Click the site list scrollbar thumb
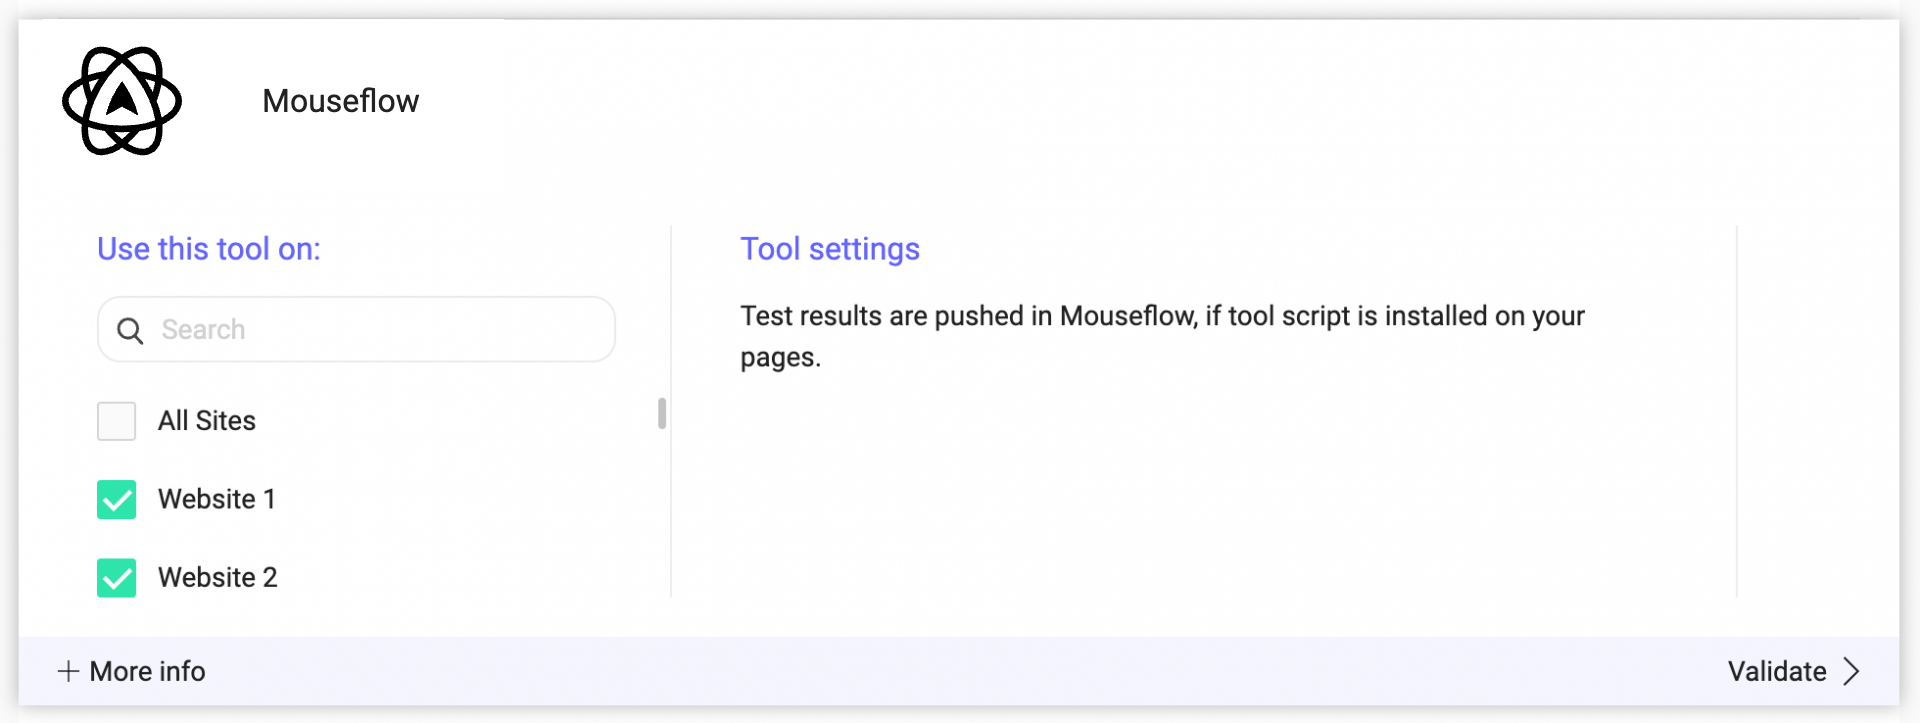1920x723 pixels. pyautogui.click(x=662, y=413)
